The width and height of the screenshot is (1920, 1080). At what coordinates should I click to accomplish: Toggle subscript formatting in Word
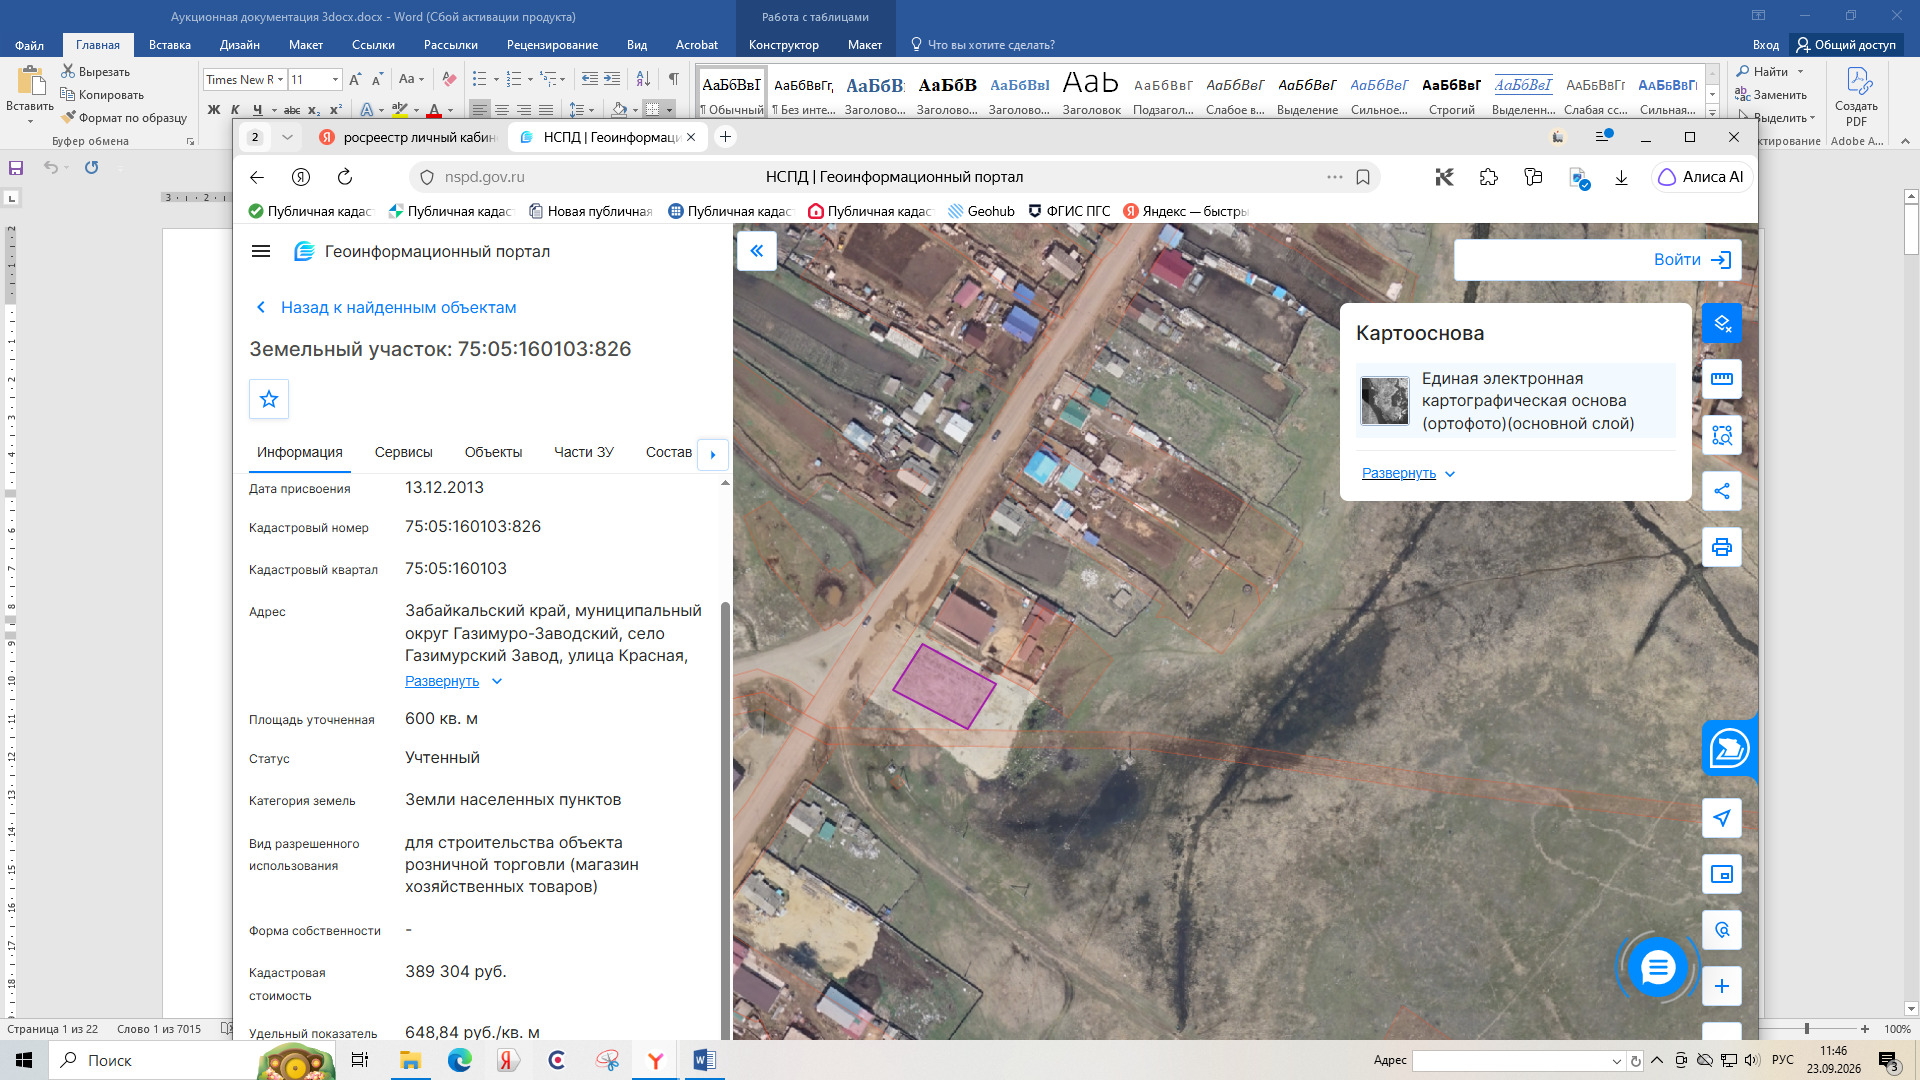[314, 110]
